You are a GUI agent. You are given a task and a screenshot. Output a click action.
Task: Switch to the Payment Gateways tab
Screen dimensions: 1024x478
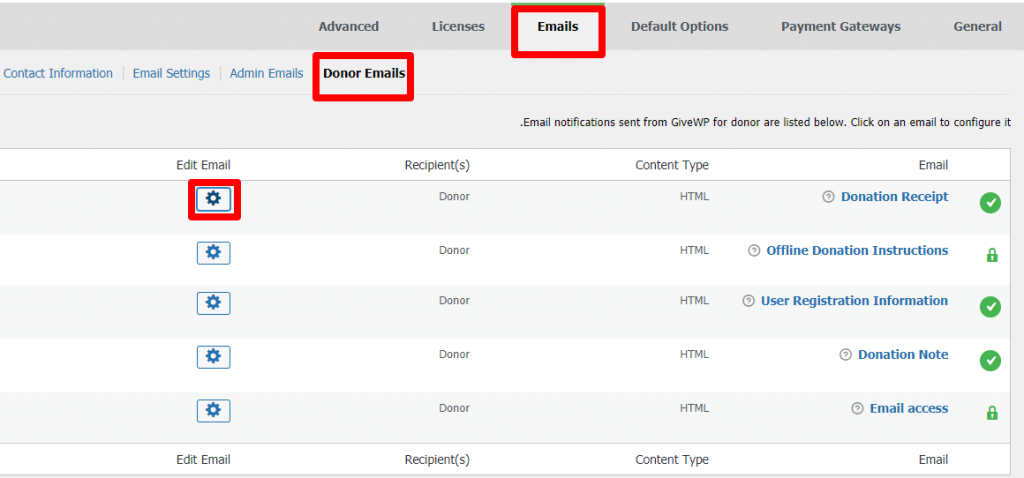(x=840, y=27)
